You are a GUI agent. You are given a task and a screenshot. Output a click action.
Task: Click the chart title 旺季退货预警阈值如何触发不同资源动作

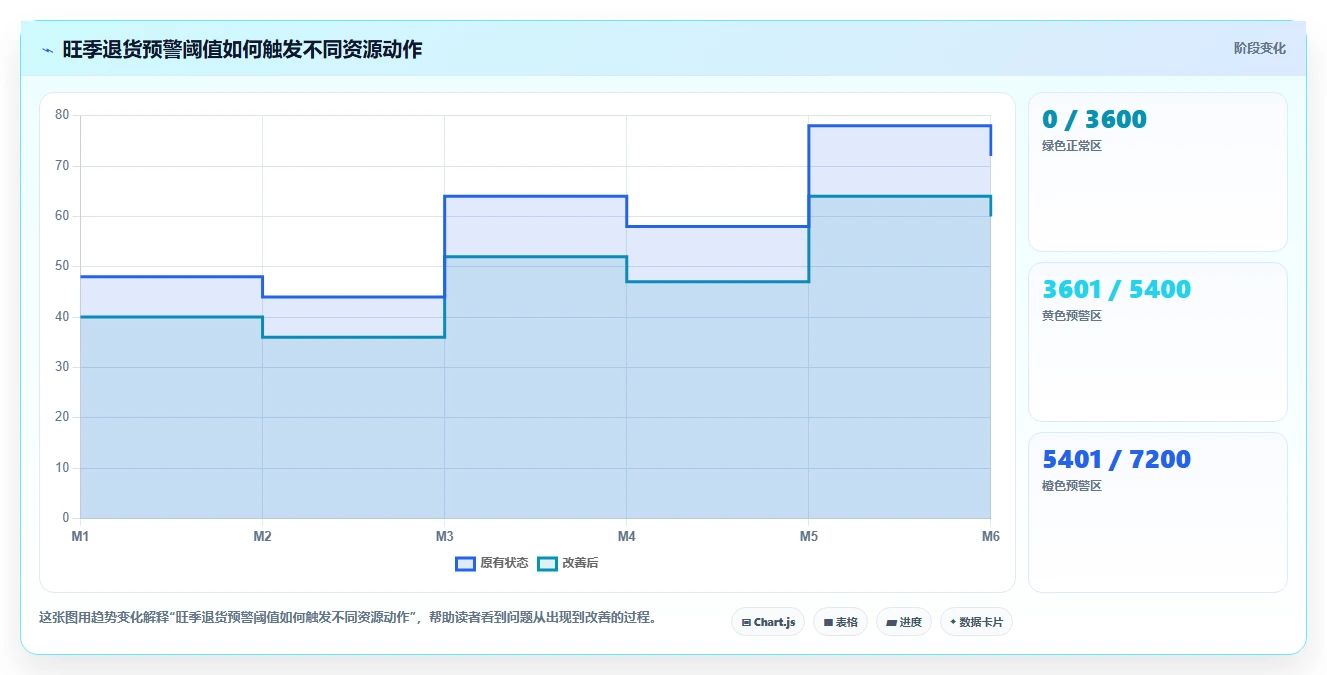coord(242,50)
